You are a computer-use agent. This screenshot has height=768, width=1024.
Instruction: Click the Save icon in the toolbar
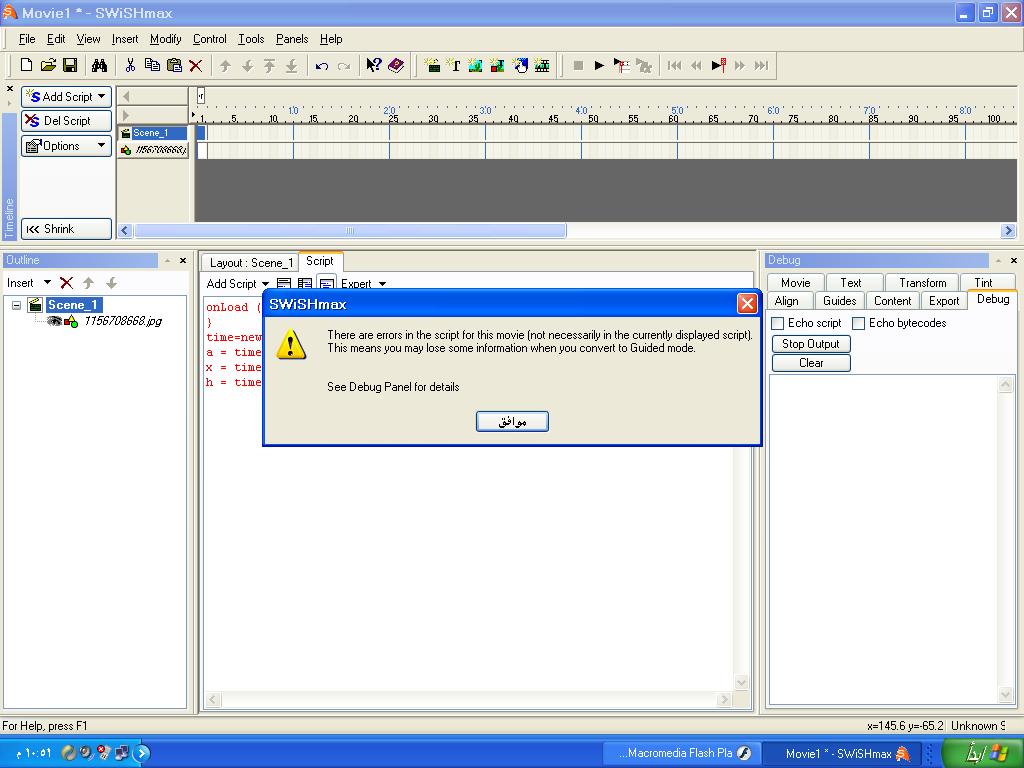[70, 66]
